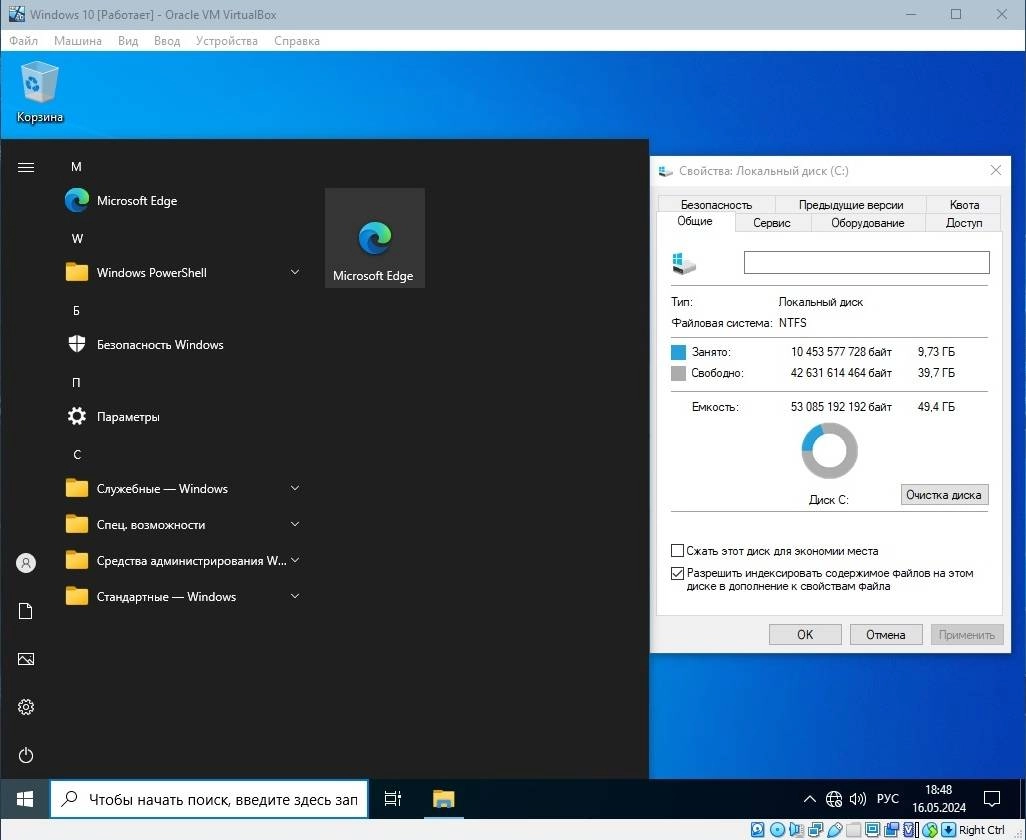Click OK in disk properties

click(805, 635)
